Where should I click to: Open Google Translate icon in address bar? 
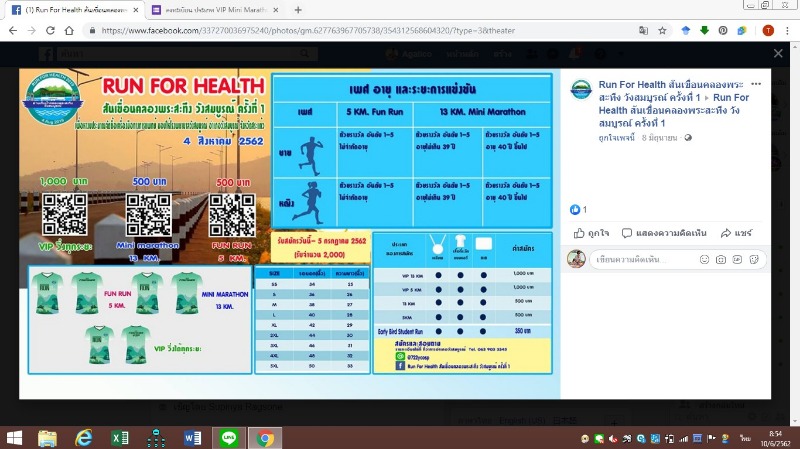[643, 31]
